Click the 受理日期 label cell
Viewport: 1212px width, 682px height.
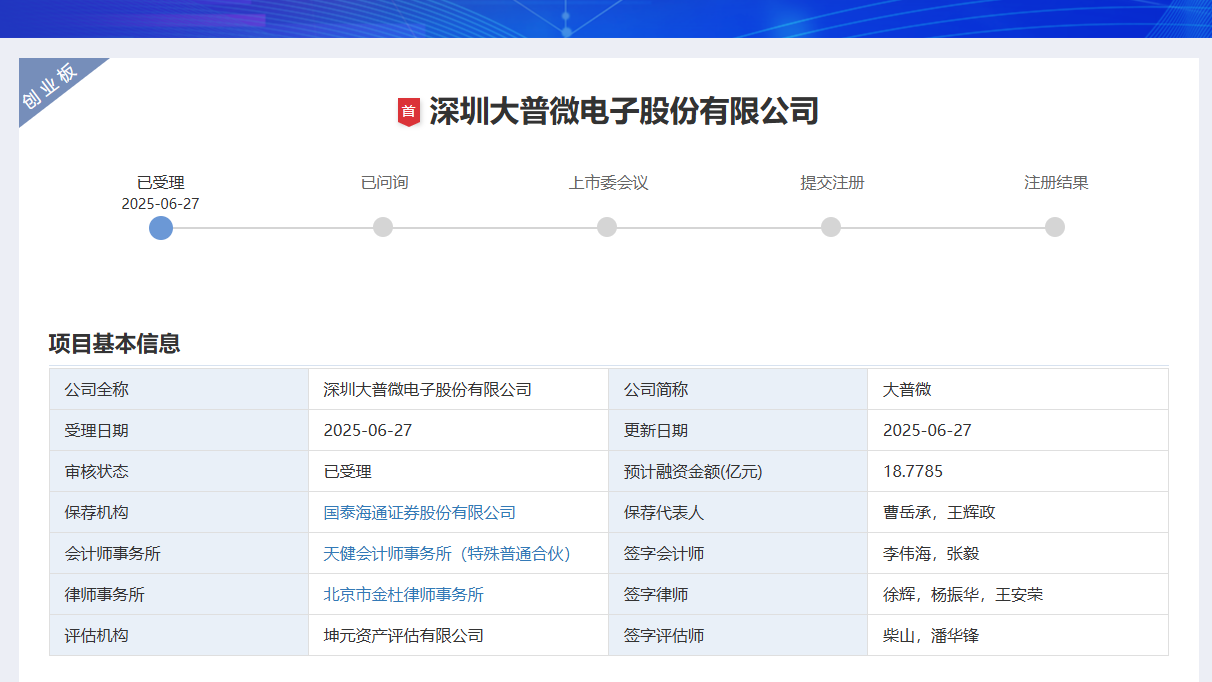pos(179,430)
